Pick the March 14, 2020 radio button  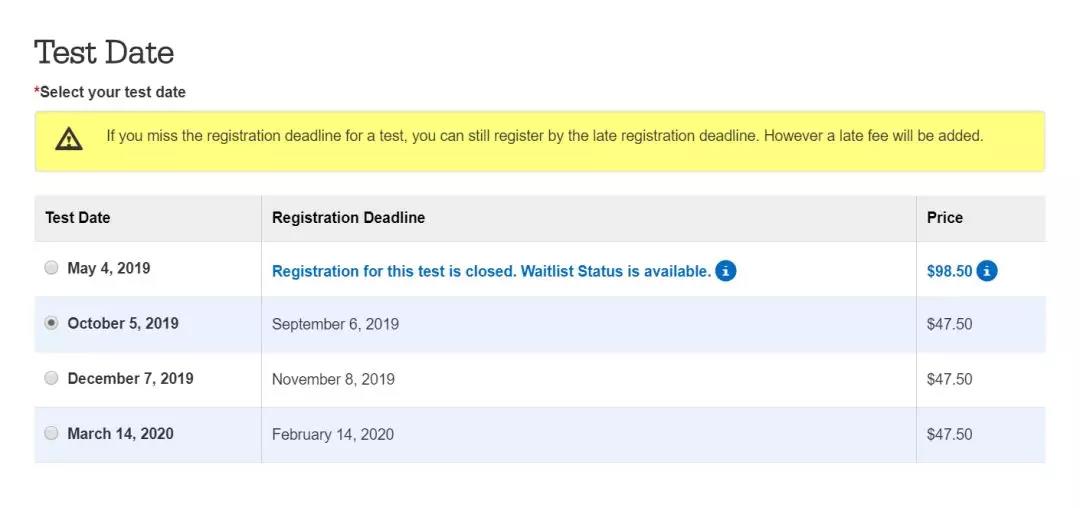(x=52, y=433)
